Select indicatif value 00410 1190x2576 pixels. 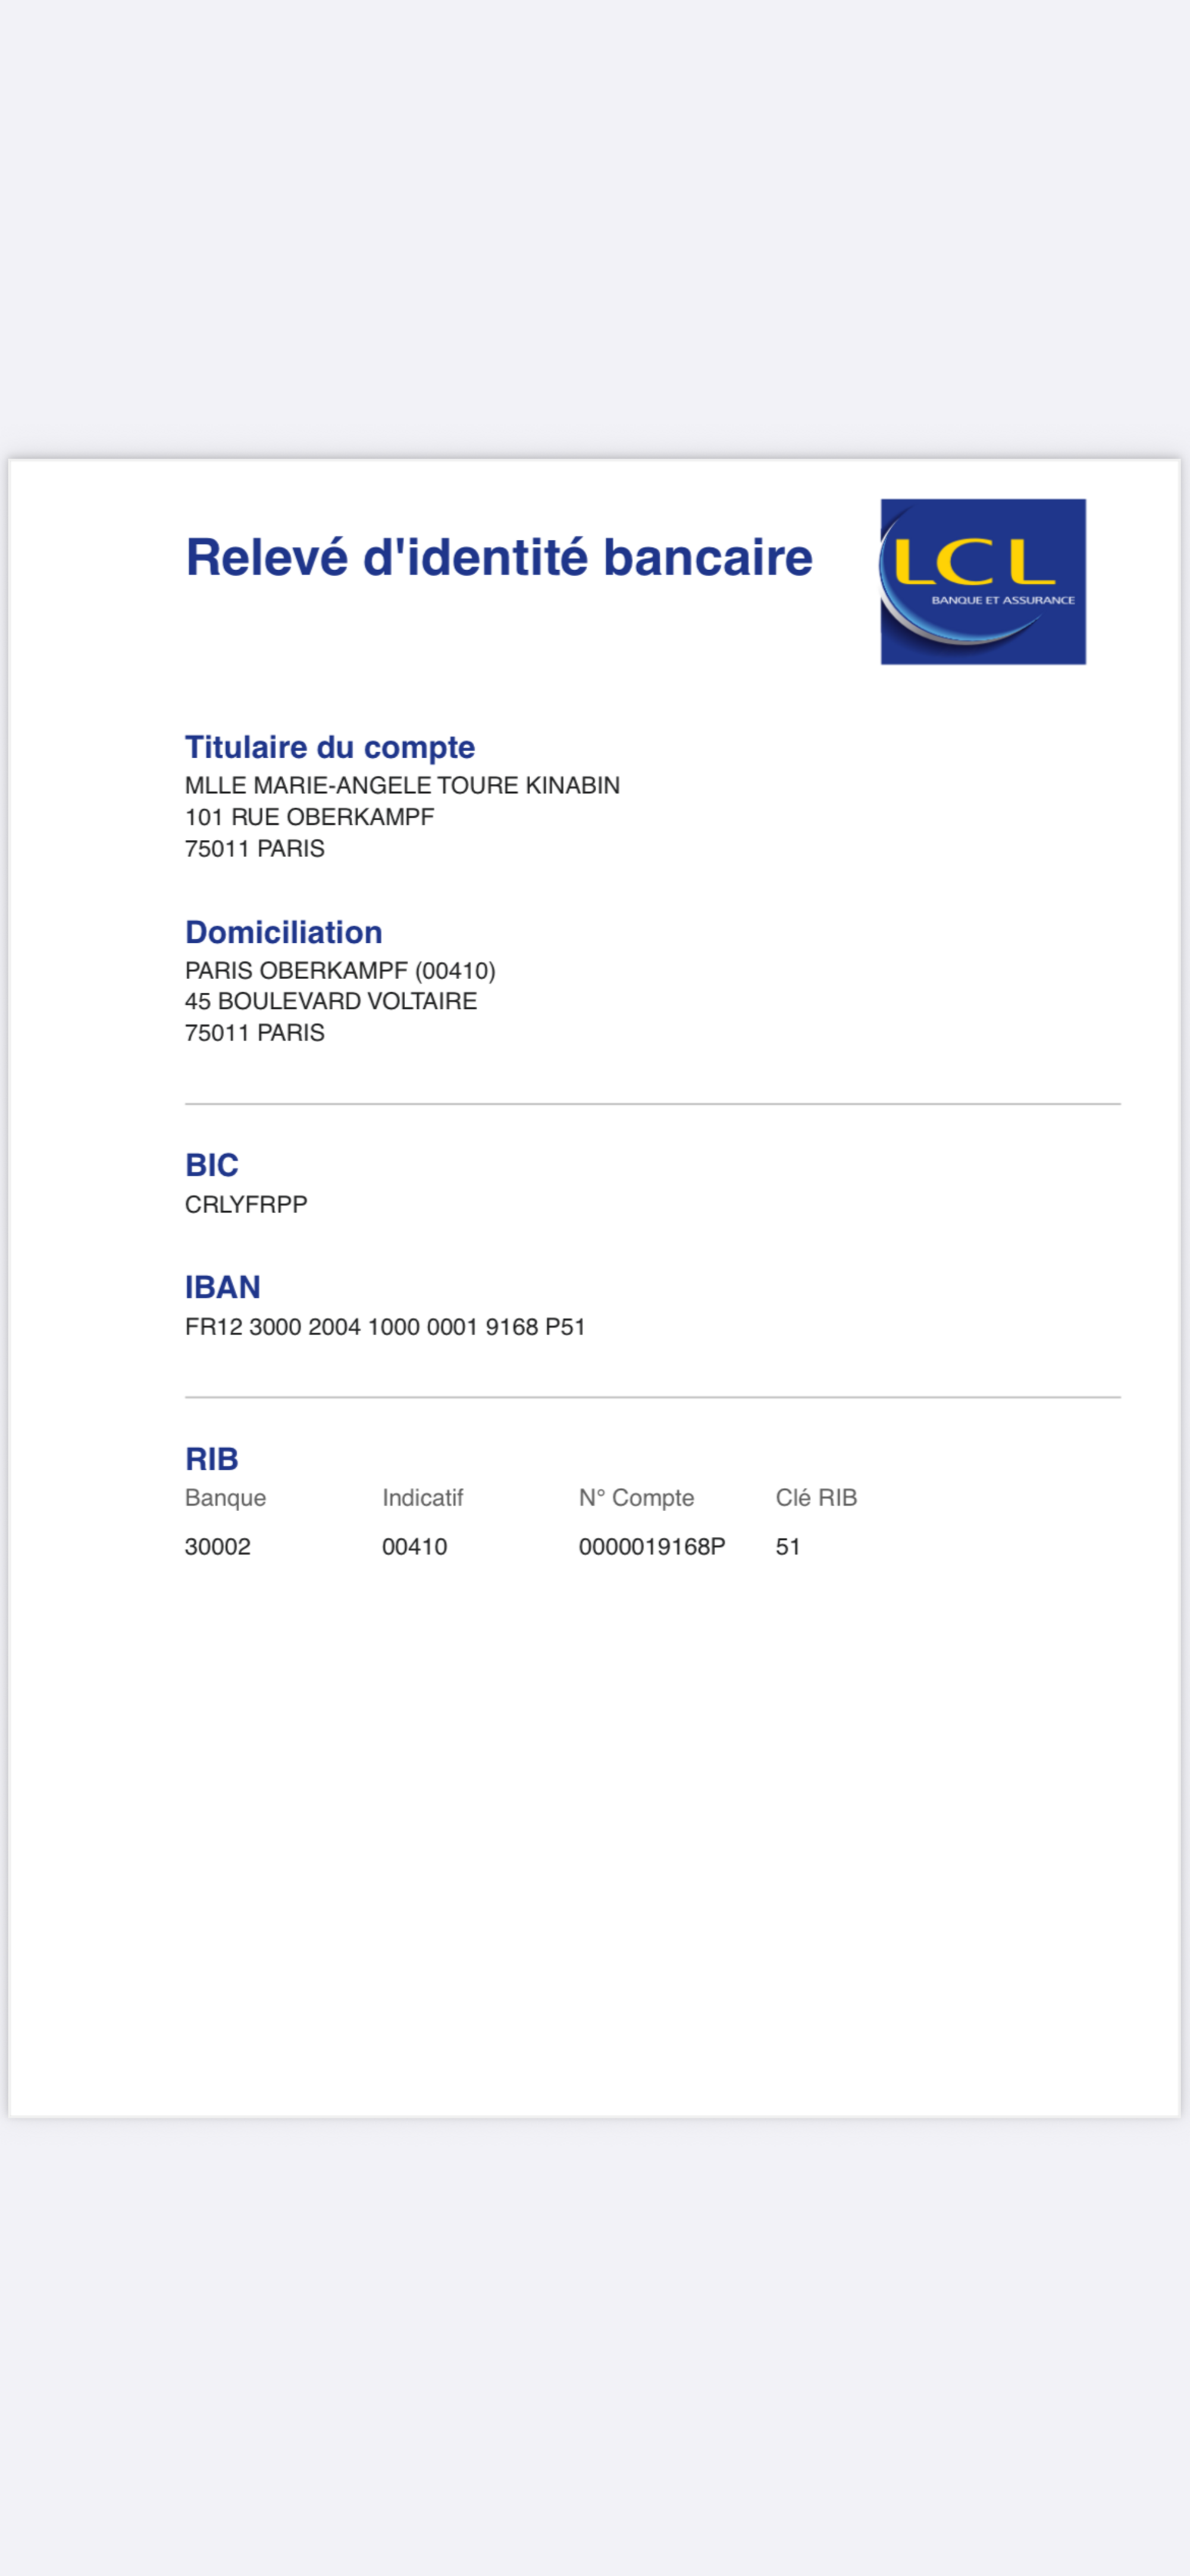[414, 1547]
